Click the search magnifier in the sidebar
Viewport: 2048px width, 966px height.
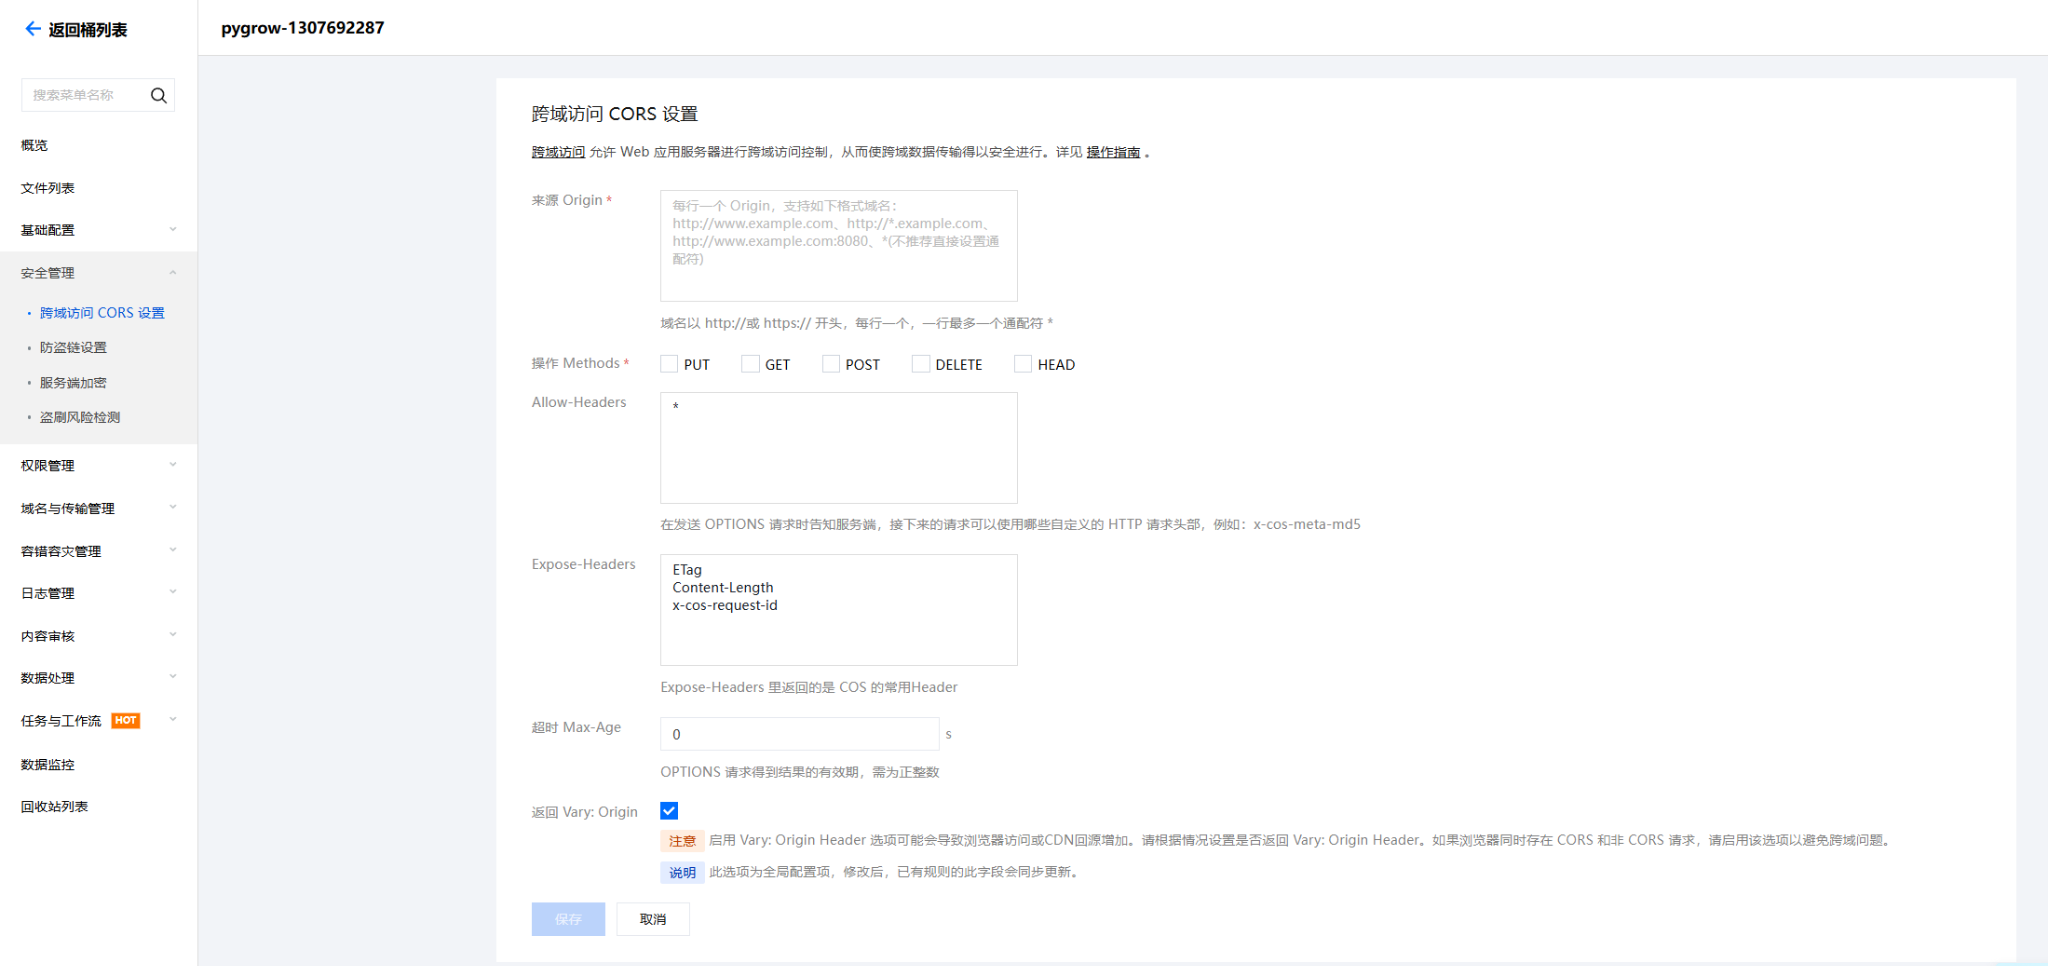click(159, 95)
